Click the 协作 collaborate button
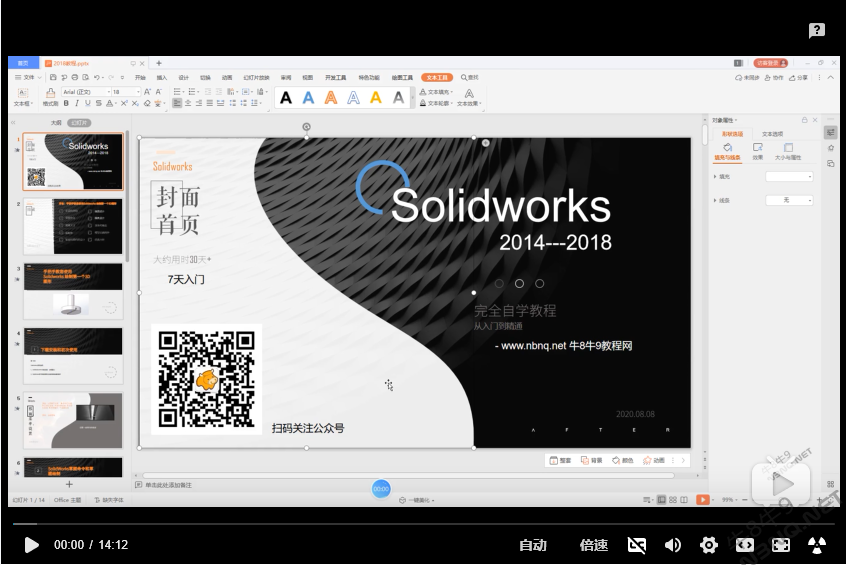This screenshot has width=846, height=565. [773, 78]
